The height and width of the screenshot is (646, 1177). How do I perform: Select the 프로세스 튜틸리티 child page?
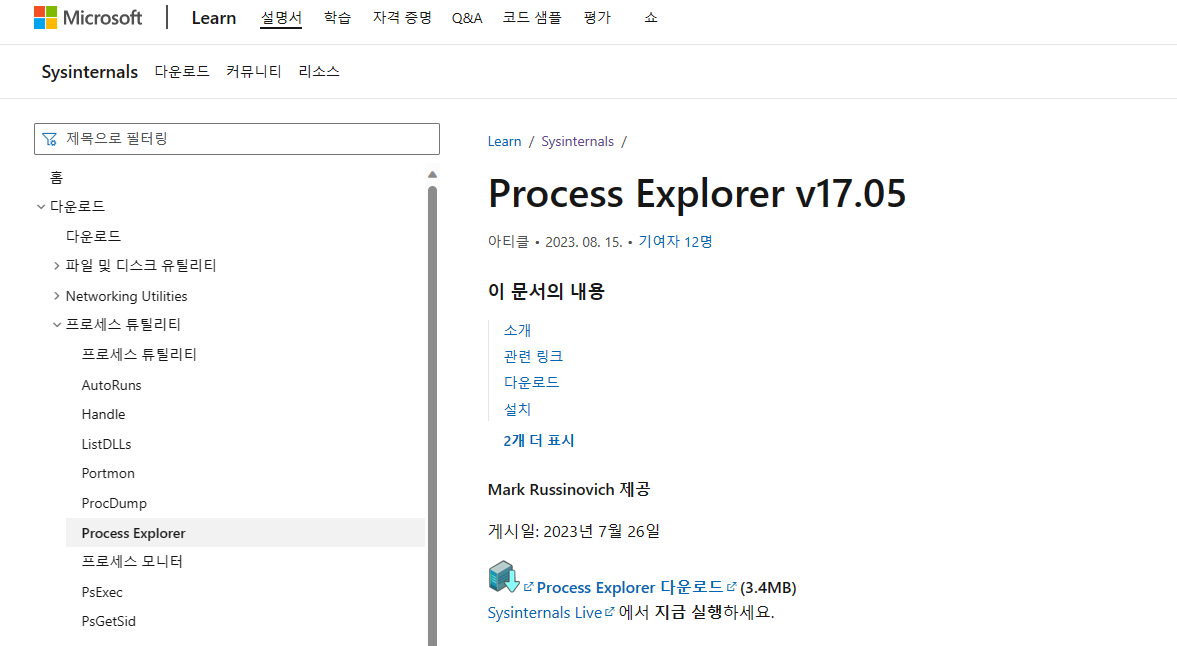point(139,354)
